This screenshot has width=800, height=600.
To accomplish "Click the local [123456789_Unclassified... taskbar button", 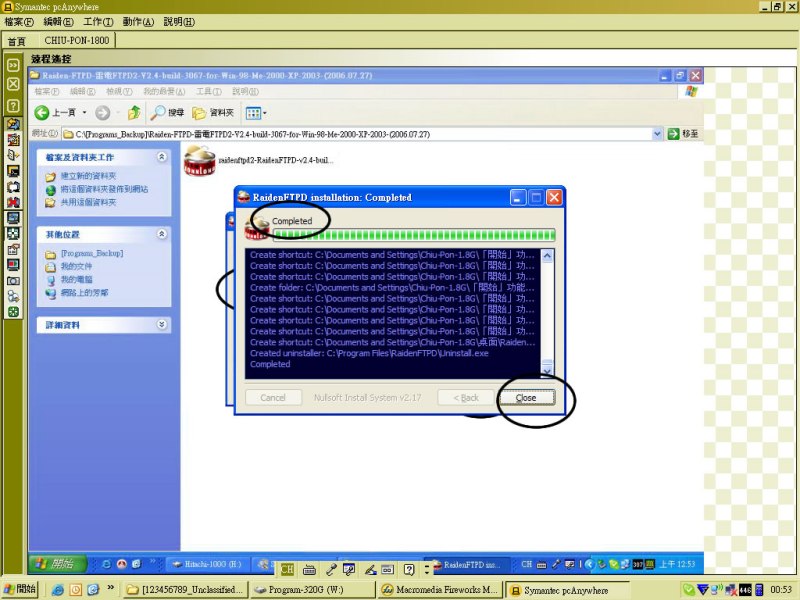I will (x=186, y=589).
